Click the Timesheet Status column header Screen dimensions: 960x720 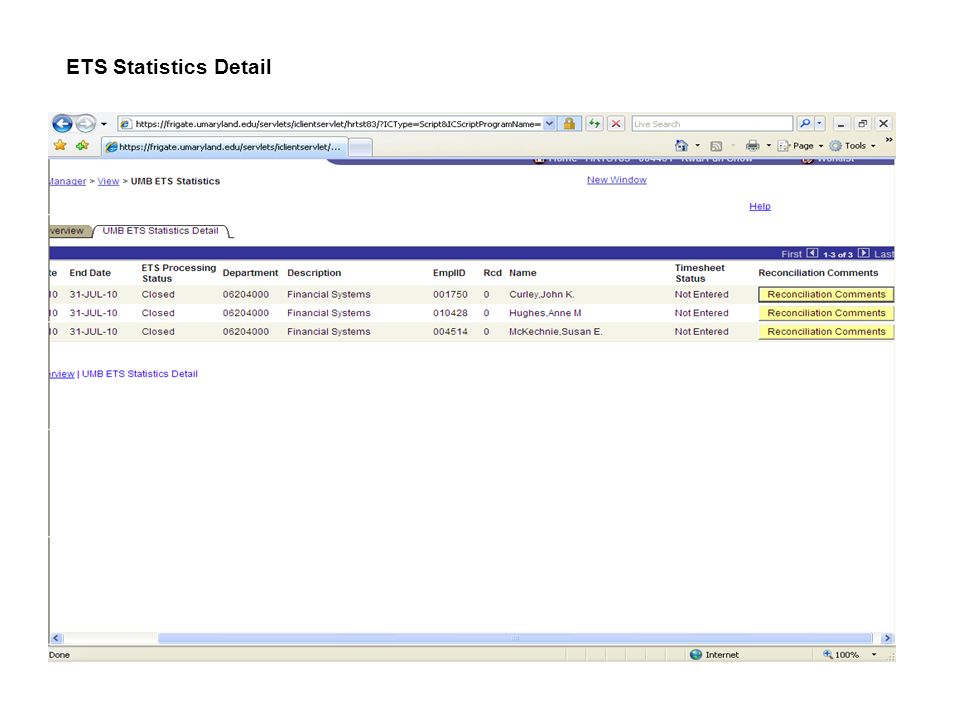pos(699,273)
